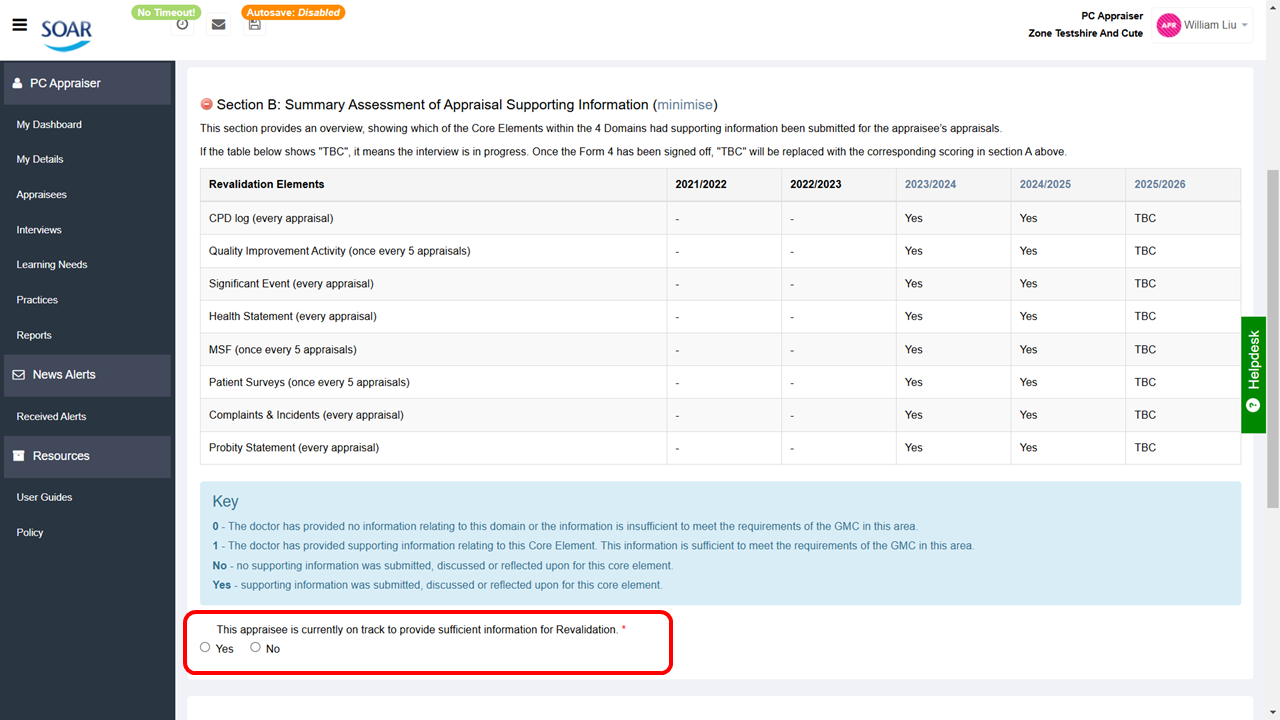Click Complaints & Incidents row label

tap(306, 415)
